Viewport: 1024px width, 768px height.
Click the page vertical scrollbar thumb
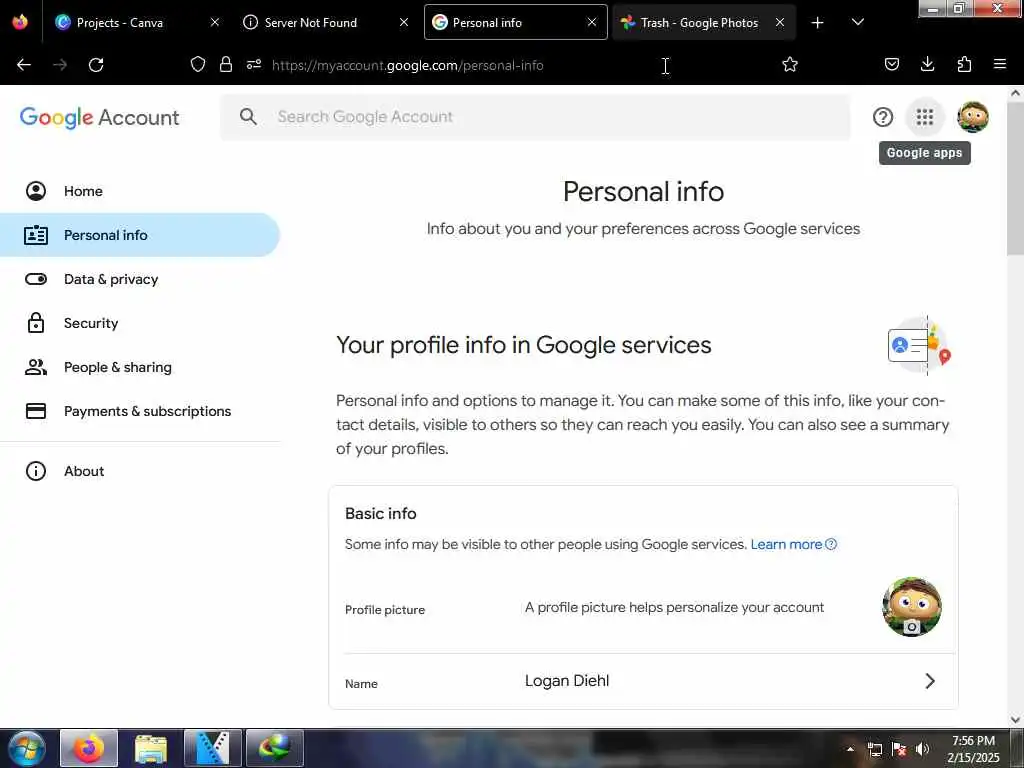(1016, 178)
